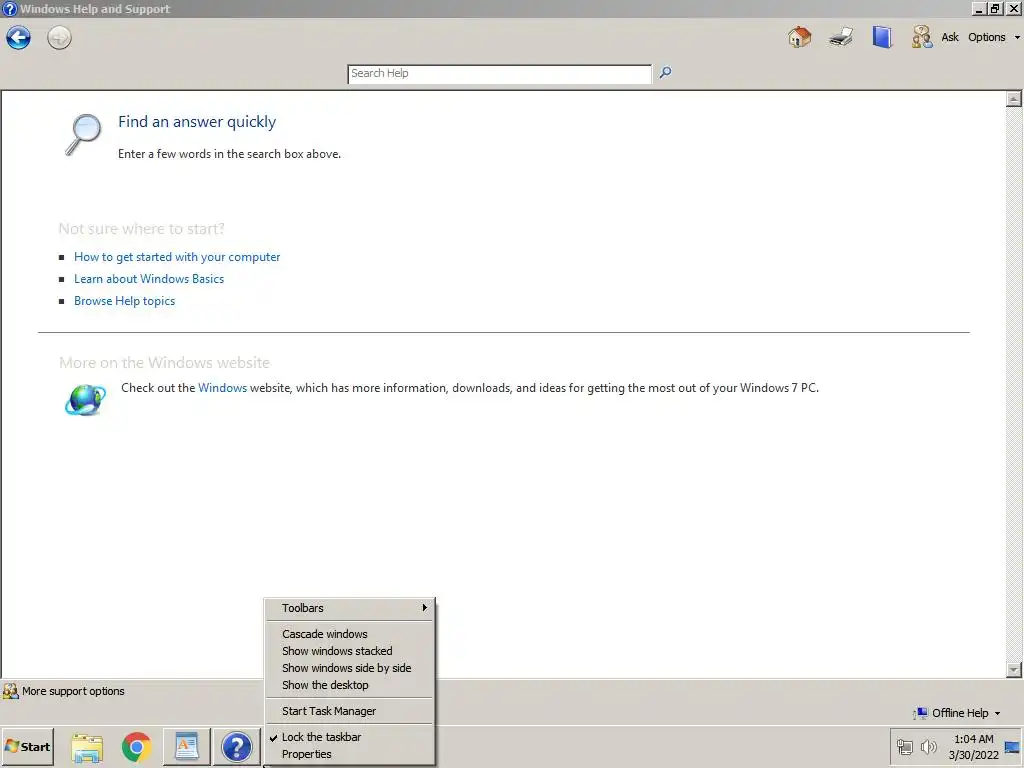Click the Help window title bar icon
This screenshot has width=1024, height=768.
9,8
